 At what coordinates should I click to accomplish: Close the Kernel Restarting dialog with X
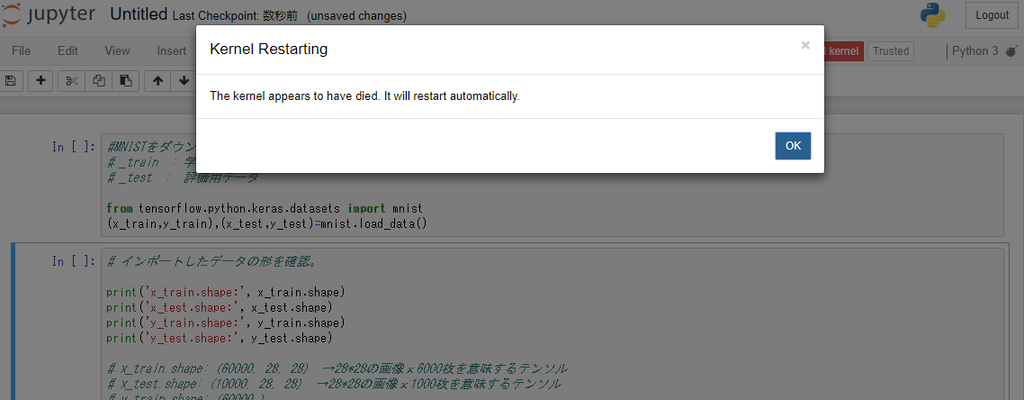pyautogui.click(x=805, y=45)
